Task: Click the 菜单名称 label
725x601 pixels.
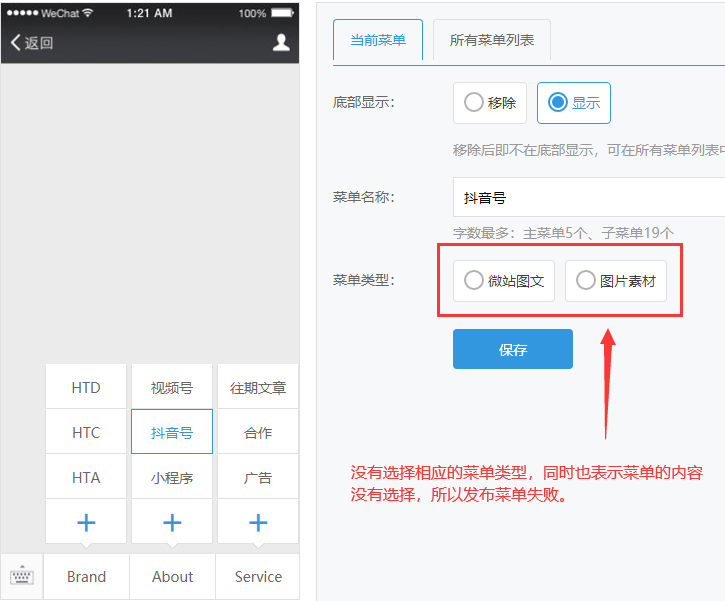Action: coord(364,197)
